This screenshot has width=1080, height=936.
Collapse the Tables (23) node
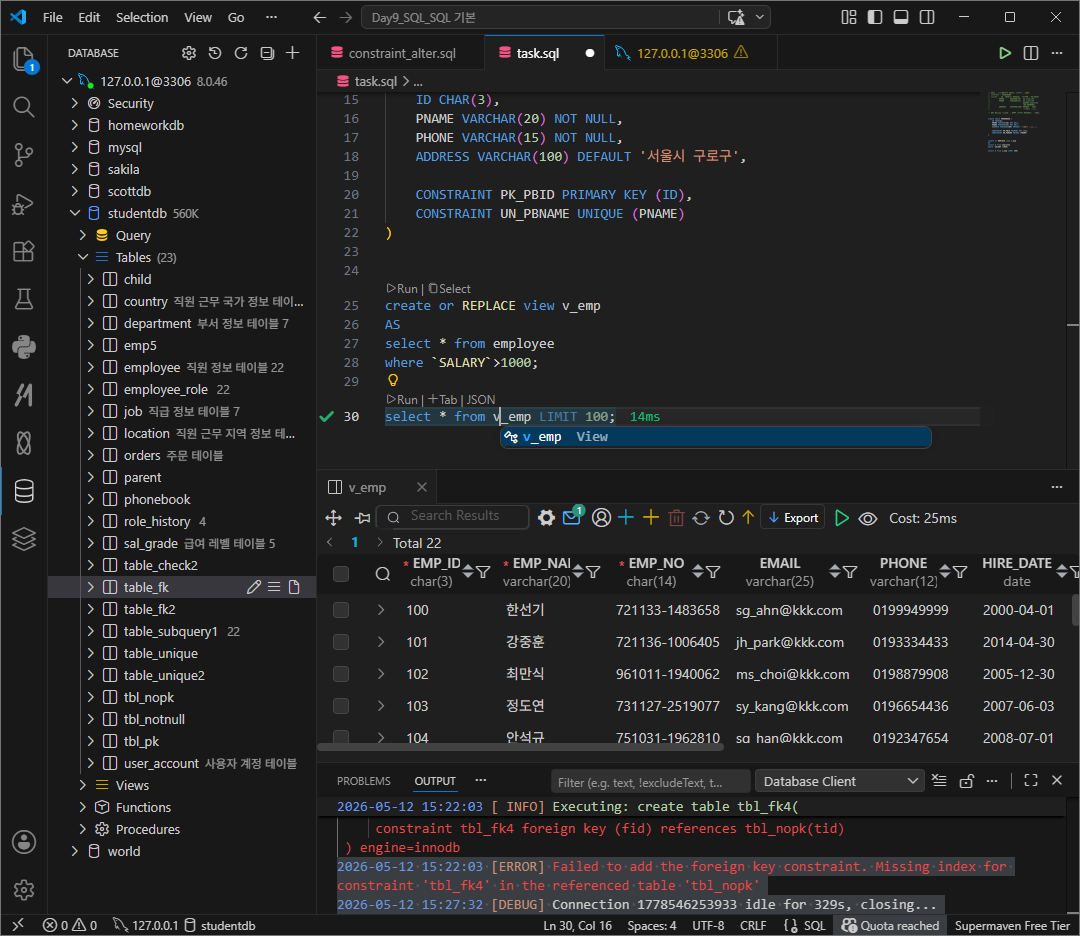coord(83,258)
